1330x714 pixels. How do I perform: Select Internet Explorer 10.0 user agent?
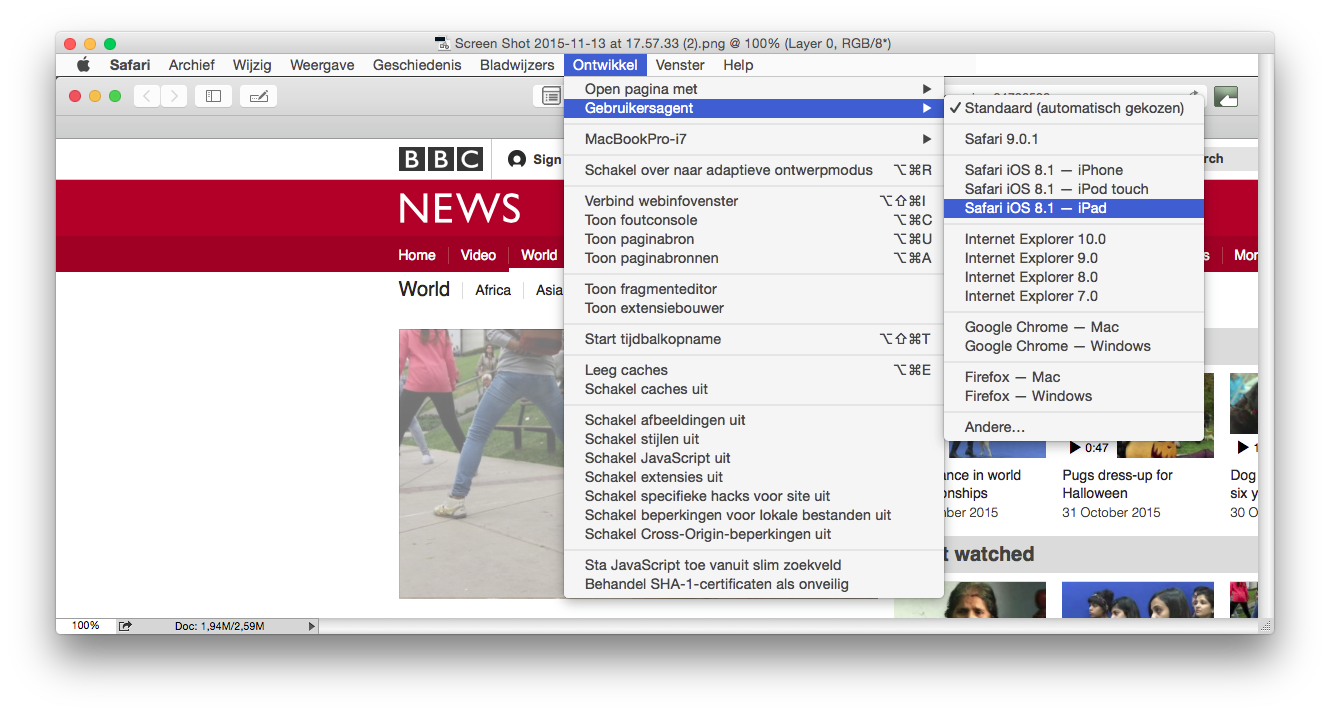click(x=1074, y=239)
